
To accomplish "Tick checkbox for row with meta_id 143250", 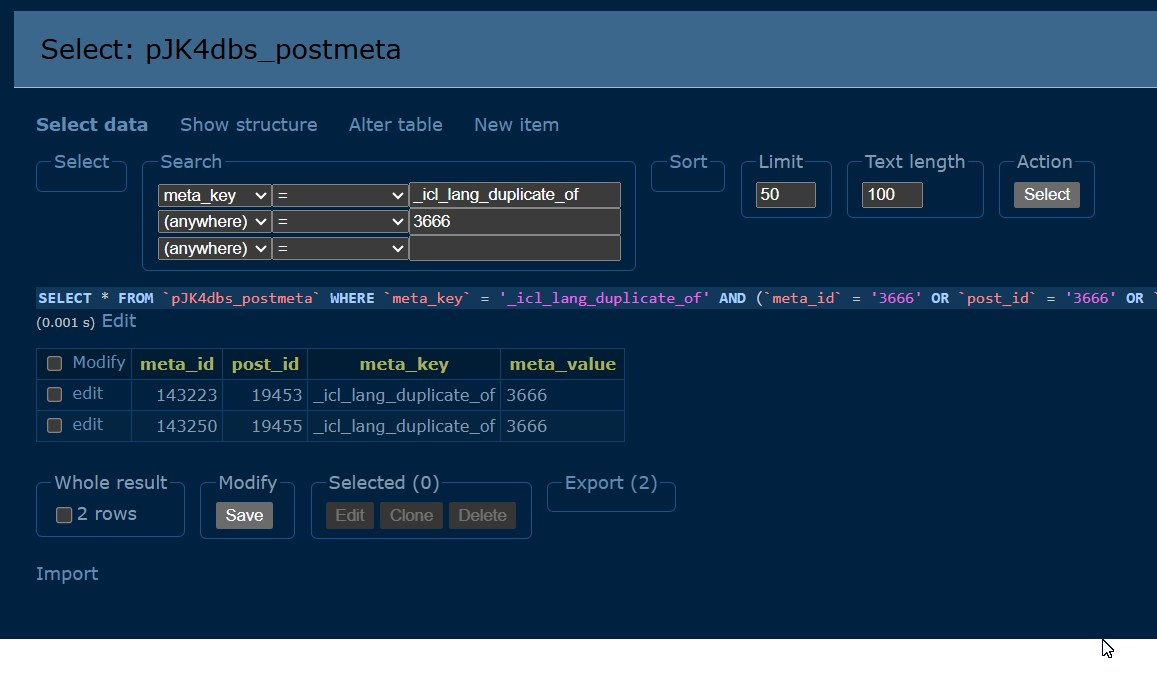I will click(55, 425).
